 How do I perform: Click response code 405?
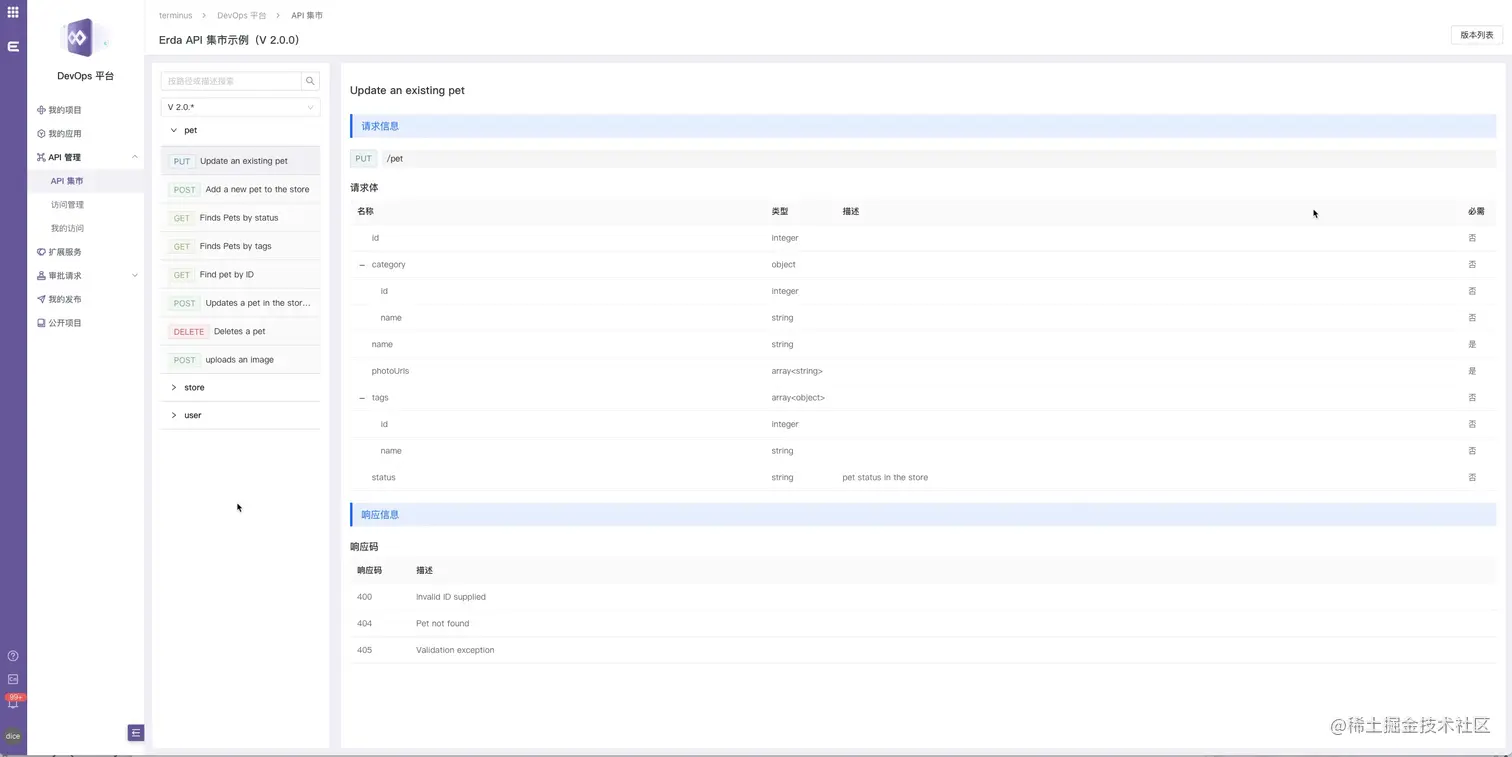pos(364,650)
